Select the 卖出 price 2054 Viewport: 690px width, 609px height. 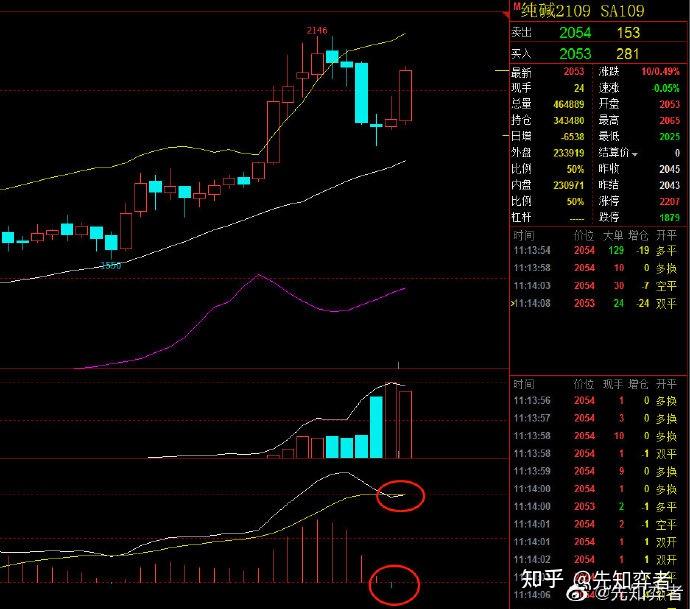click(574, 34)
